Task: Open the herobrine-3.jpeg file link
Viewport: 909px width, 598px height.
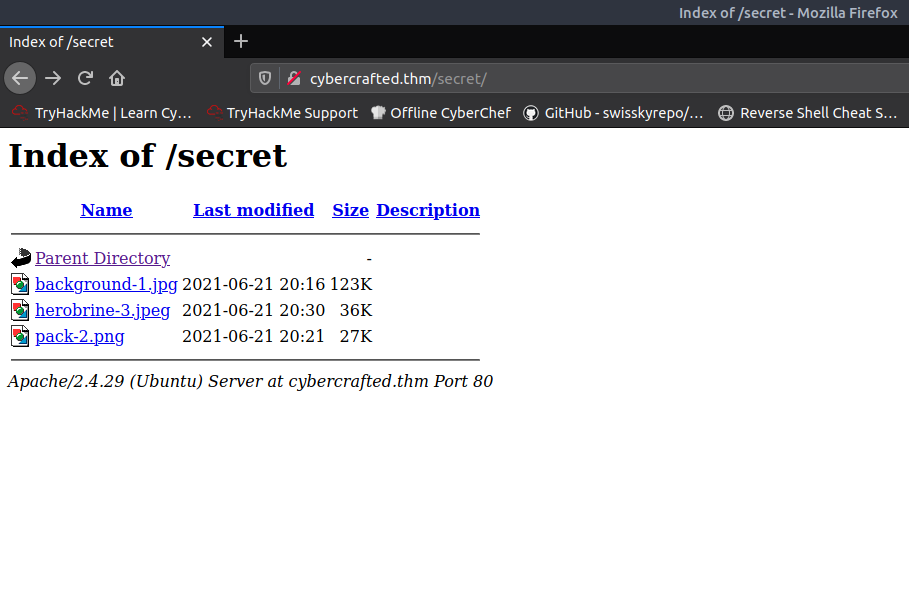Action: click(x=102, y=310)
